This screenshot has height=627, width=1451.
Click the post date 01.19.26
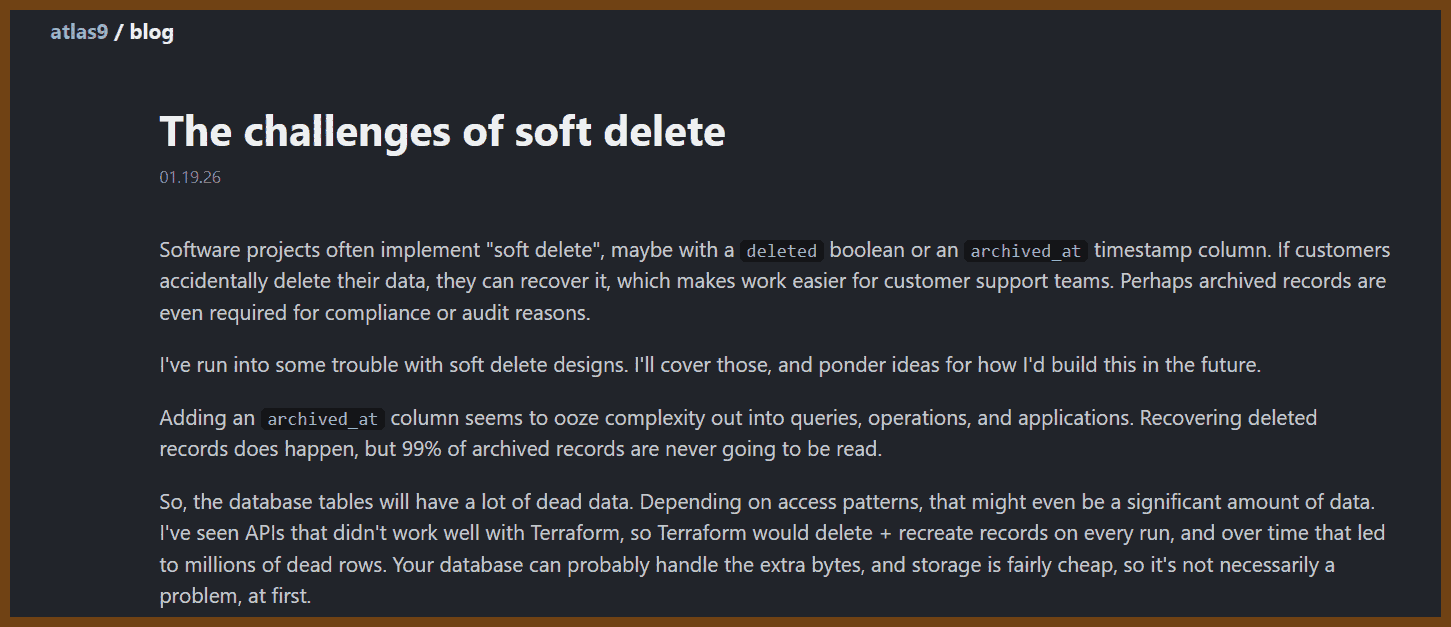pyautogui.click(x=190, y=178)
